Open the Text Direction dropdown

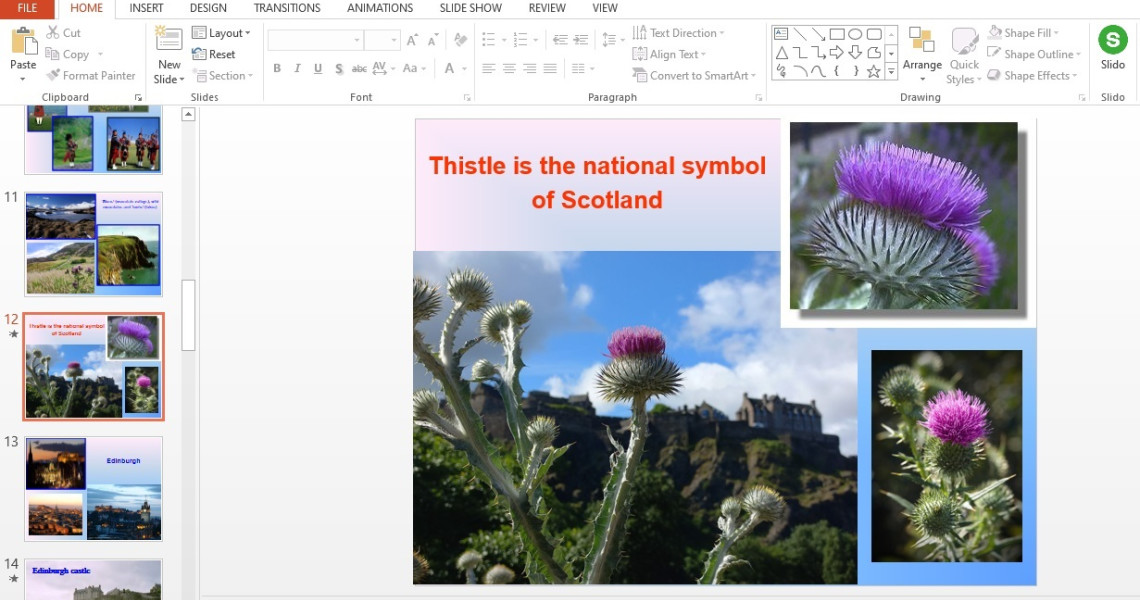(x=679, y=33)
